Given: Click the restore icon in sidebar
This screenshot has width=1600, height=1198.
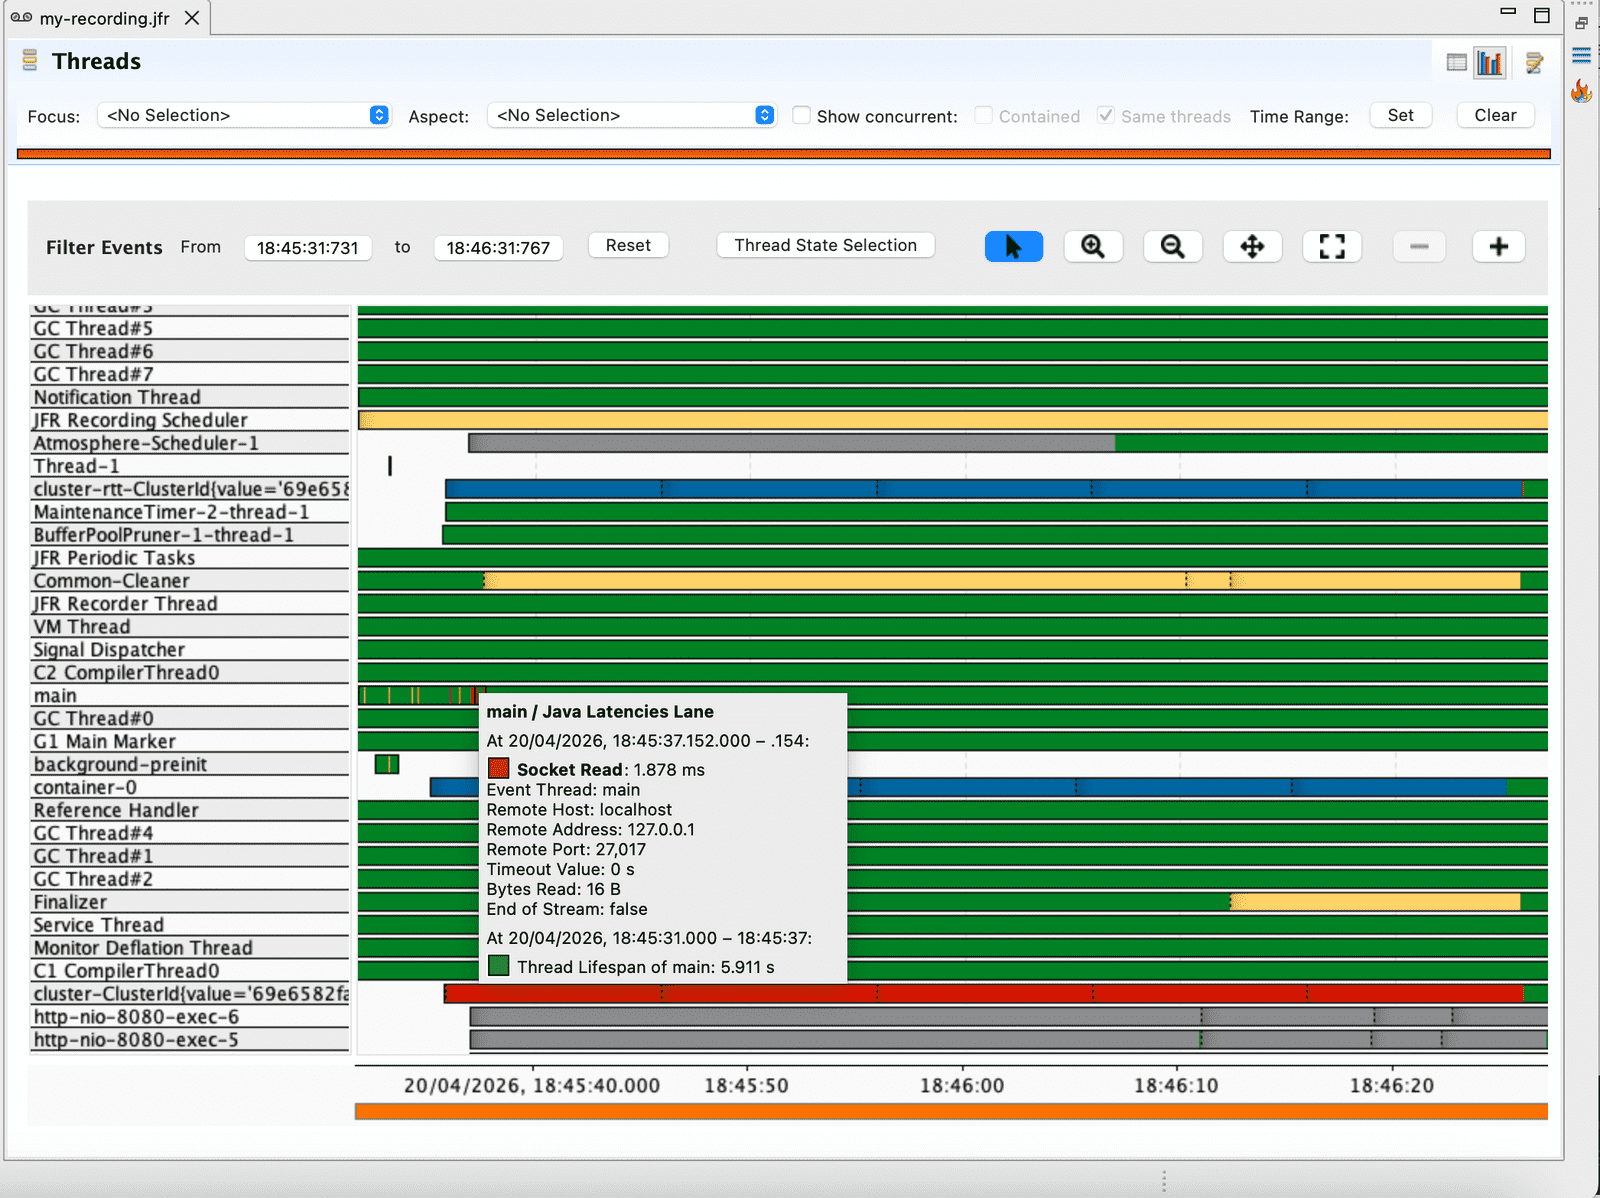Looking at the screenshot, I should pos(1581,23).
